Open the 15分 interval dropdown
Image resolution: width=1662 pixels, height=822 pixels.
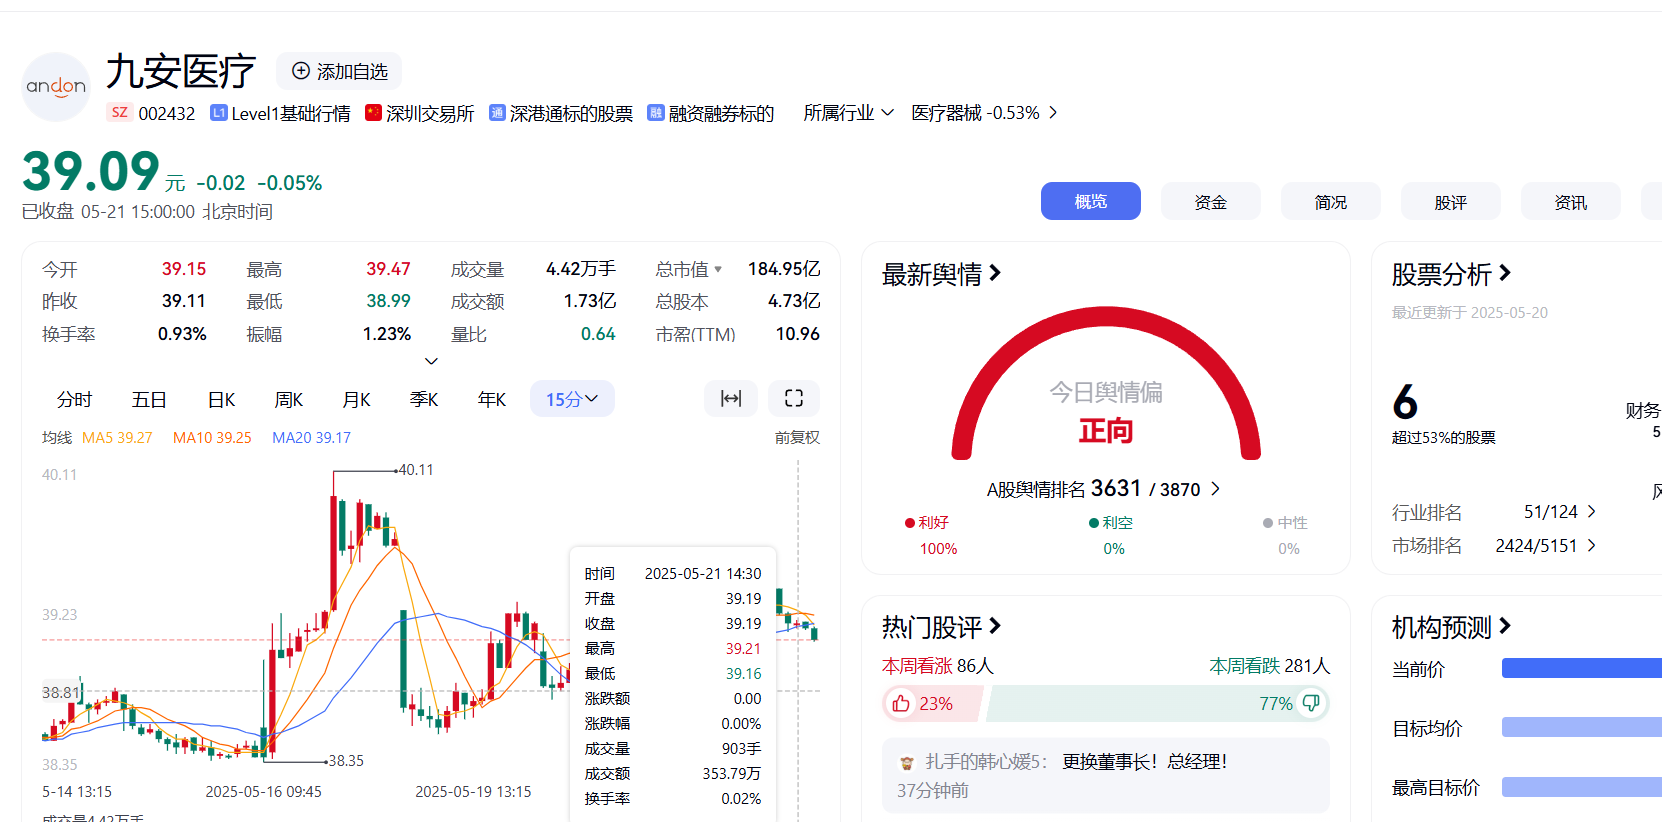tap(572, 399)
